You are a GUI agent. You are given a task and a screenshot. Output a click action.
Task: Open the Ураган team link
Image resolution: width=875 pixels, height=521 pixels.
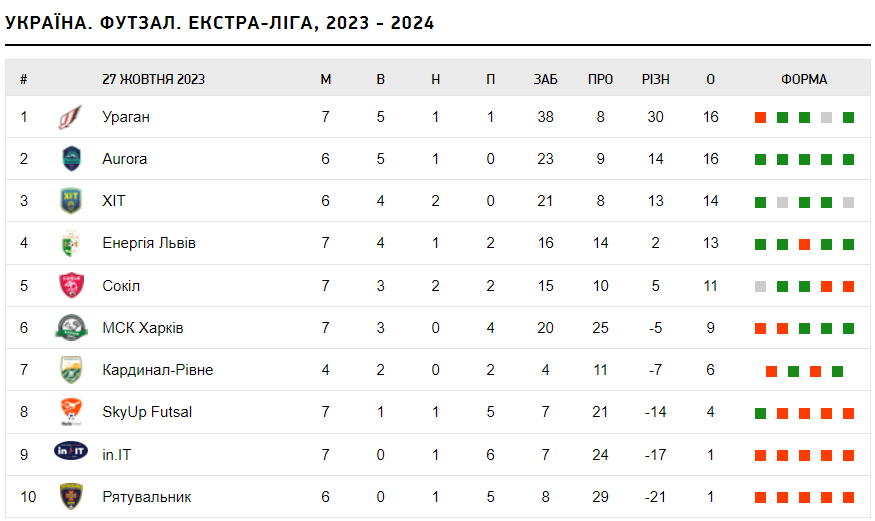coord(126,117)
